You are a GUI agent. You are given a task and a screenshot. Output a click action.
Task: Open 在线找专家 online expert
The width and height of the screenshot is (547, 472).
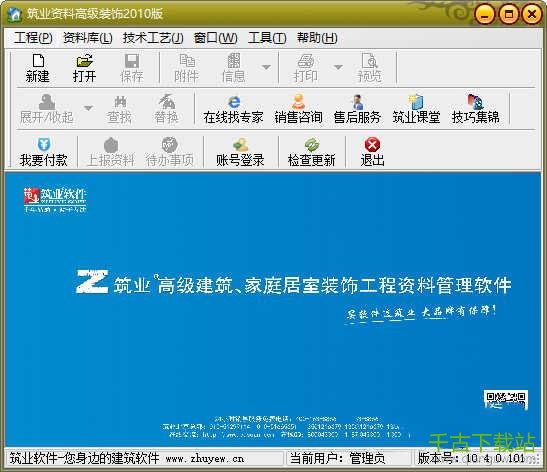pos(233,109)
